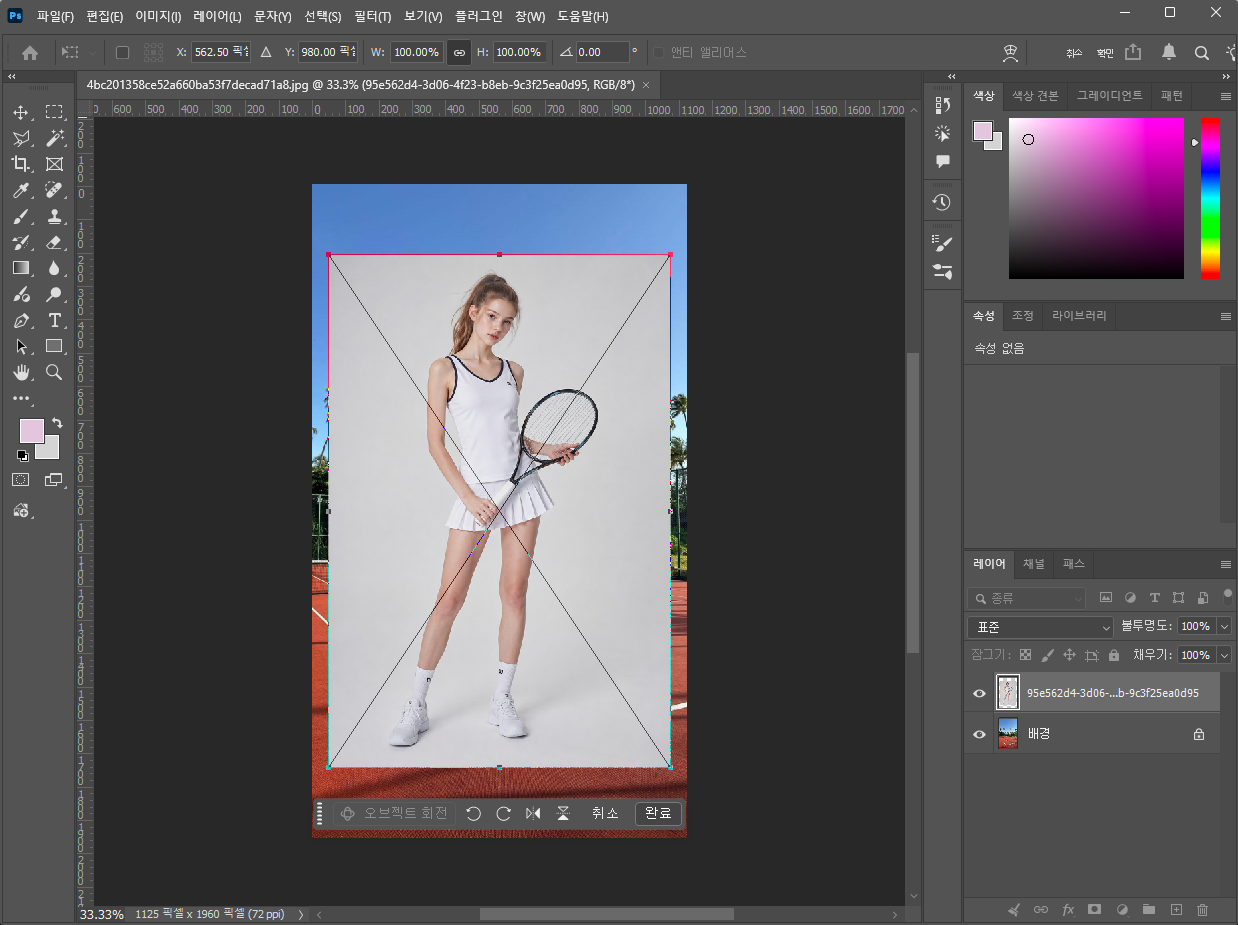Expand the toolbar double-arrow

[x=12, y=76]
